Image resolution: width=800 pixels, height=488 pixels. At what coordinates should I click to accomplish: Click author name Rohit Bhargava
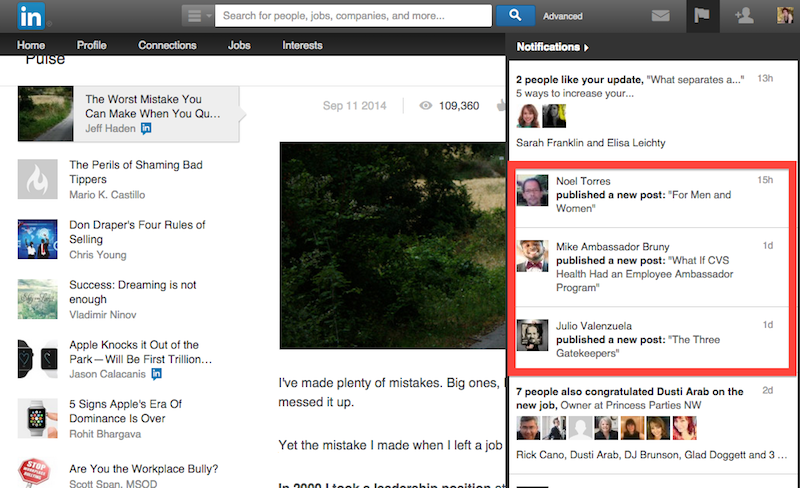105,434
